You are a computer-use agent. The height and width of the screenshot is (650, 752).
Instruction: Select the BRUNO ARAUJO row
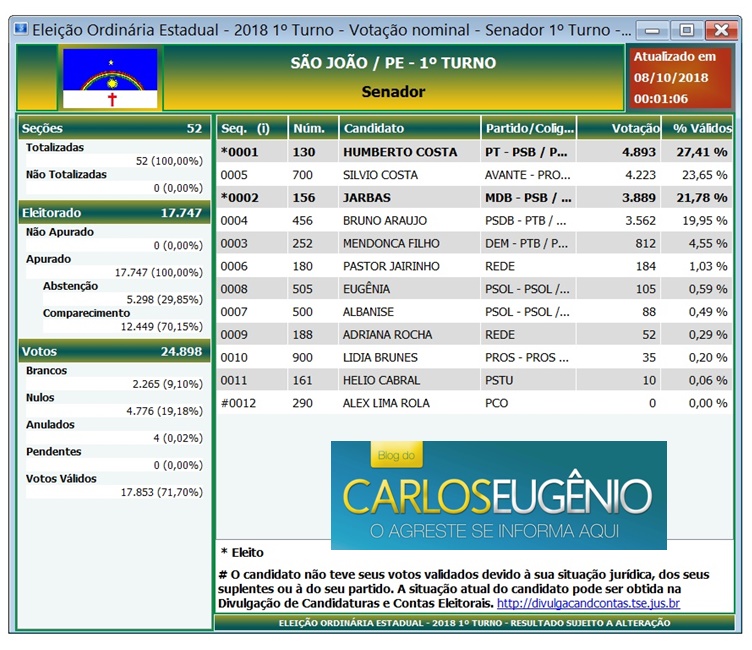click(x=474, y=221)
